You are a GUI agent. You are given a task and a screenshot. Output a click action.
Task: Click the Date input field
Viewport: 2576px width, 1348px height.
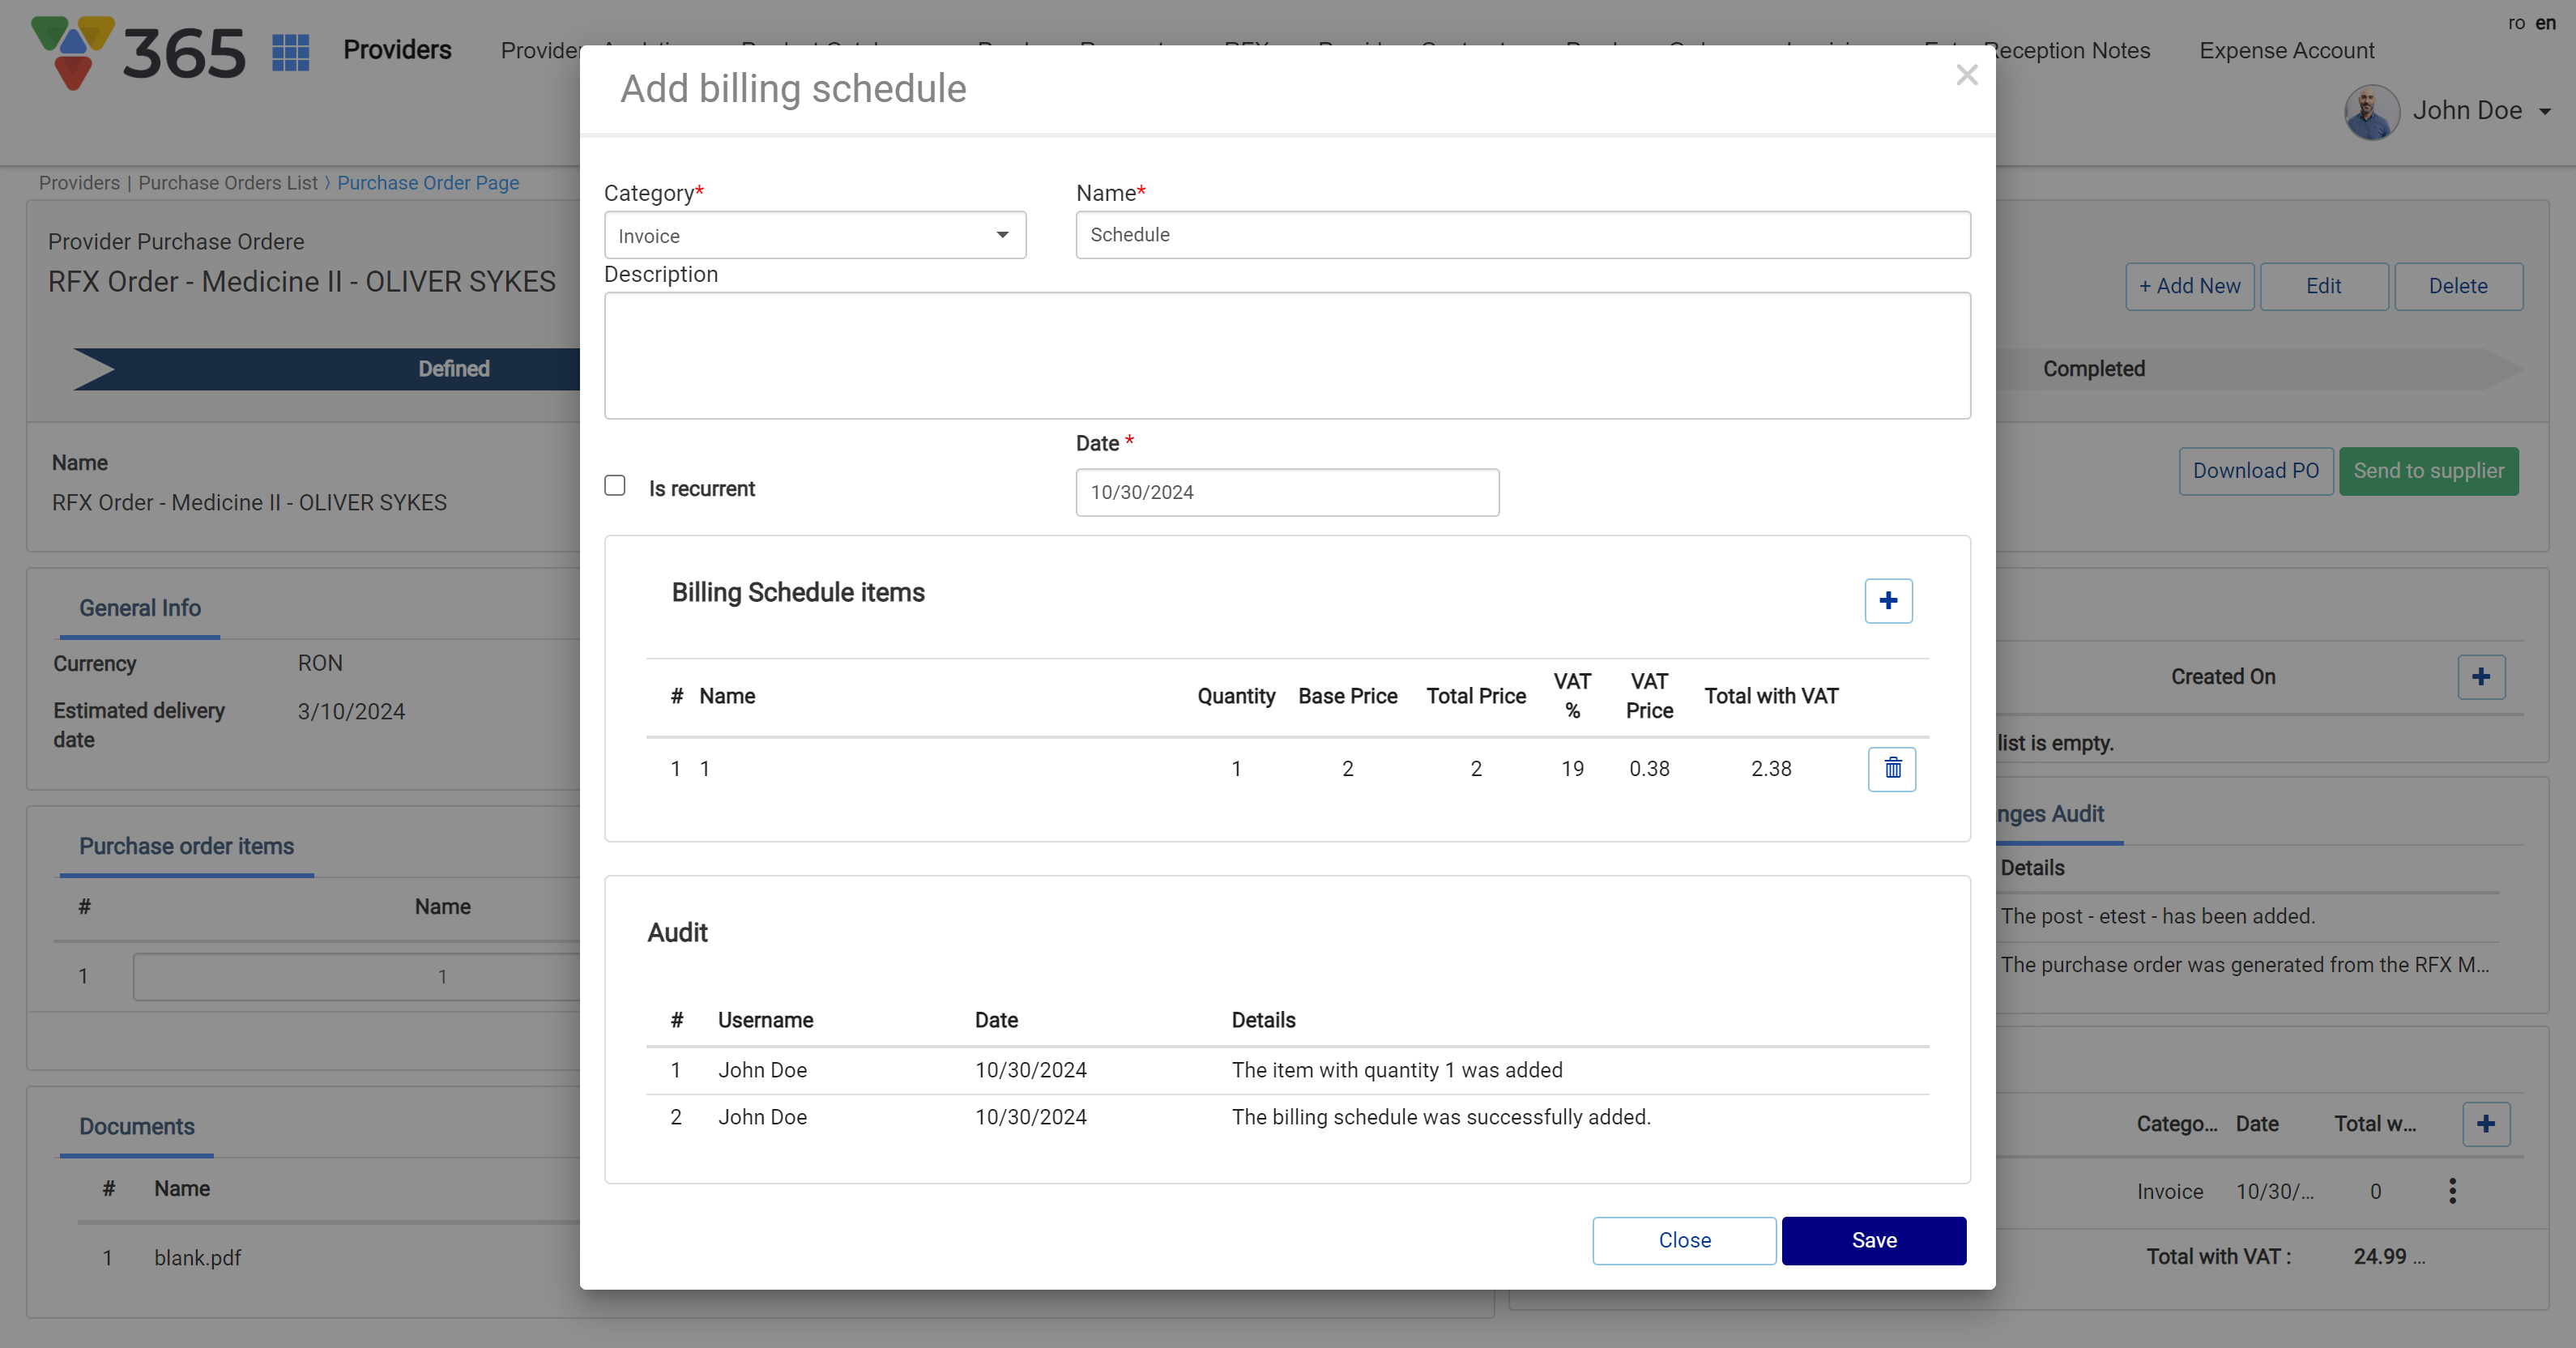[1287, 492]
